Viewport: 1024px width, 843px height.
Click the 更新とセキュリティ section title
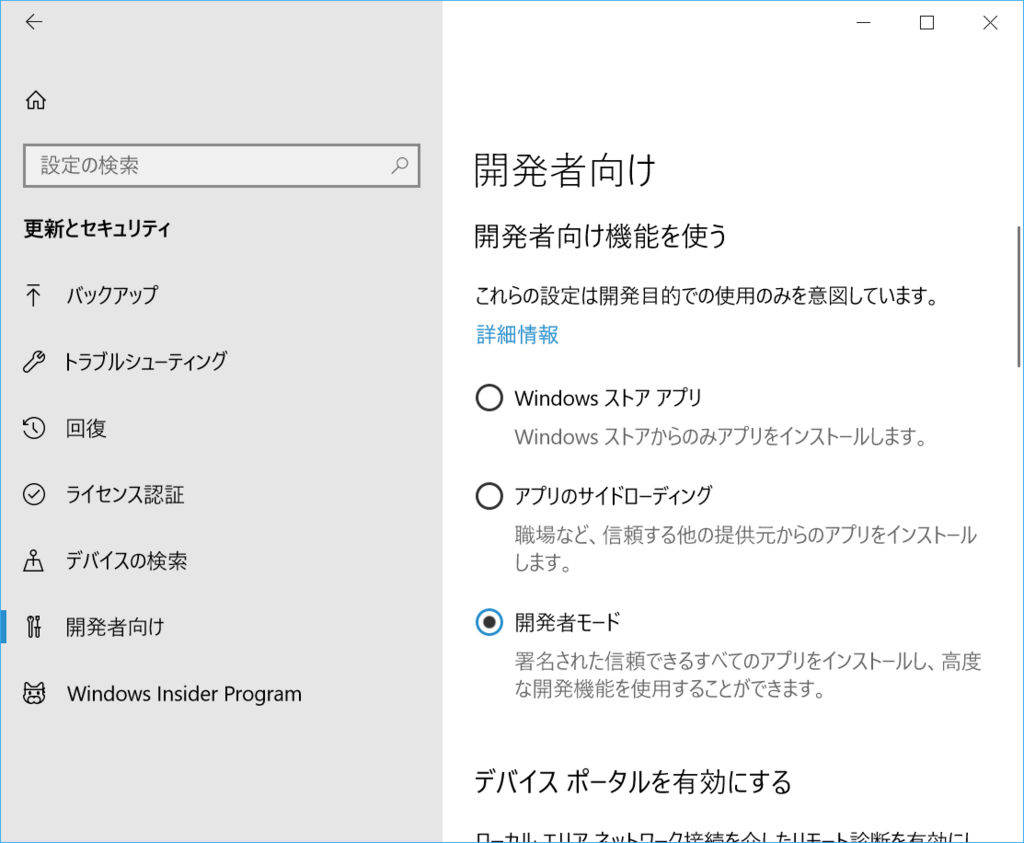click(x=97, y=229)
